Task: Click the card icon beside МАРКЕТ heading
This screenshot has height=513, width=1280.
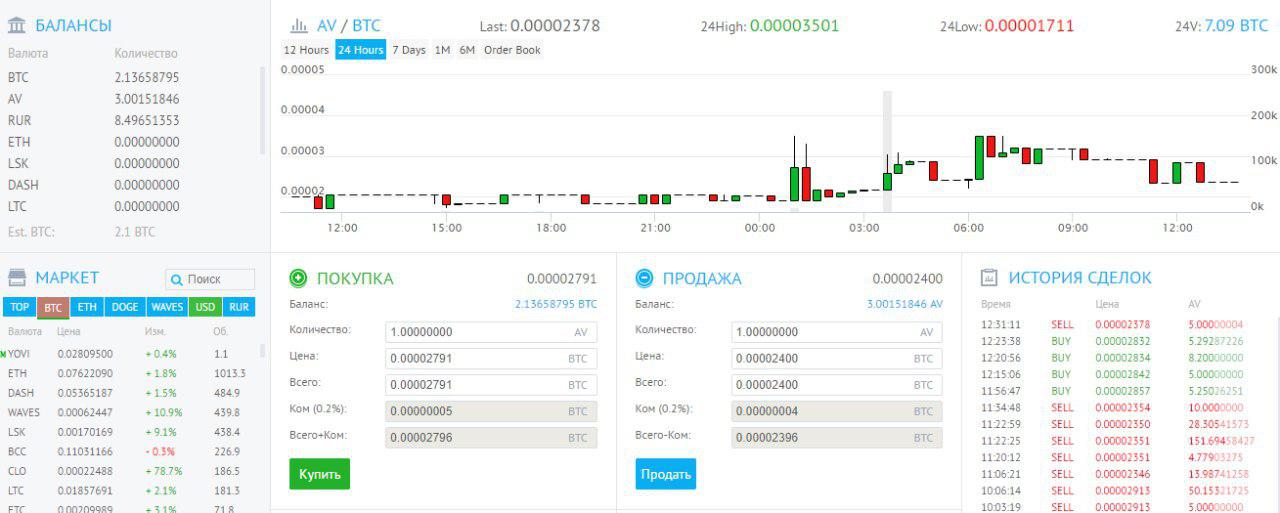Action: coord(17,277)
